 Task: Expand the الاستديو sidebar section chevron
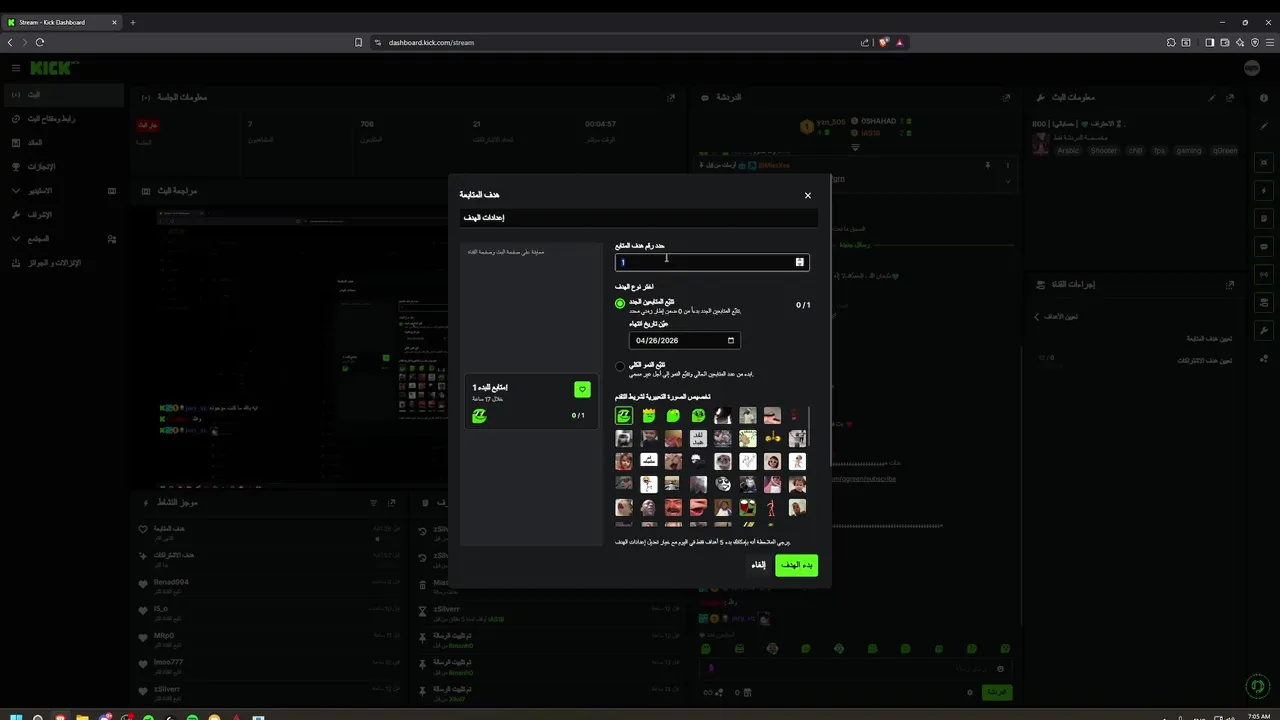click(x=16, y=190)
